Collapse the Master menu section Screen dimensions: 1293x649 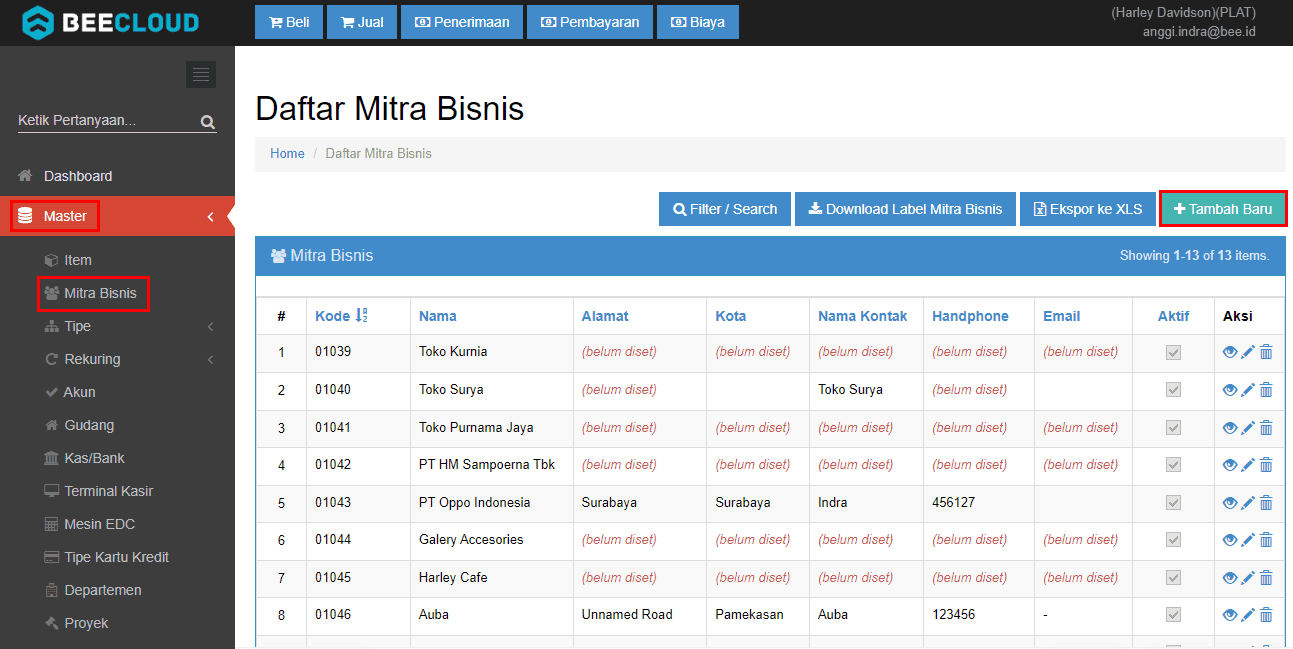66,216
